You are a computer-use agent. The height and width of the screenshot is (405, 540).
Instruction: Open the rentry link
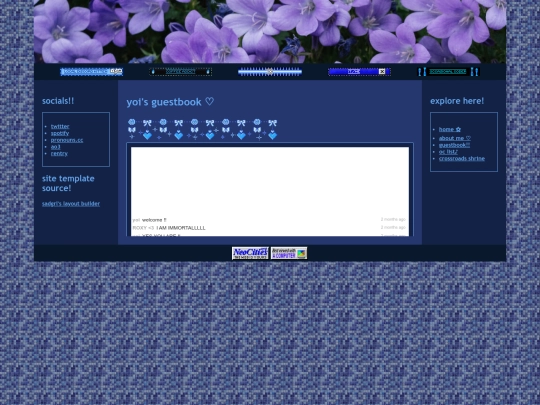59,153
